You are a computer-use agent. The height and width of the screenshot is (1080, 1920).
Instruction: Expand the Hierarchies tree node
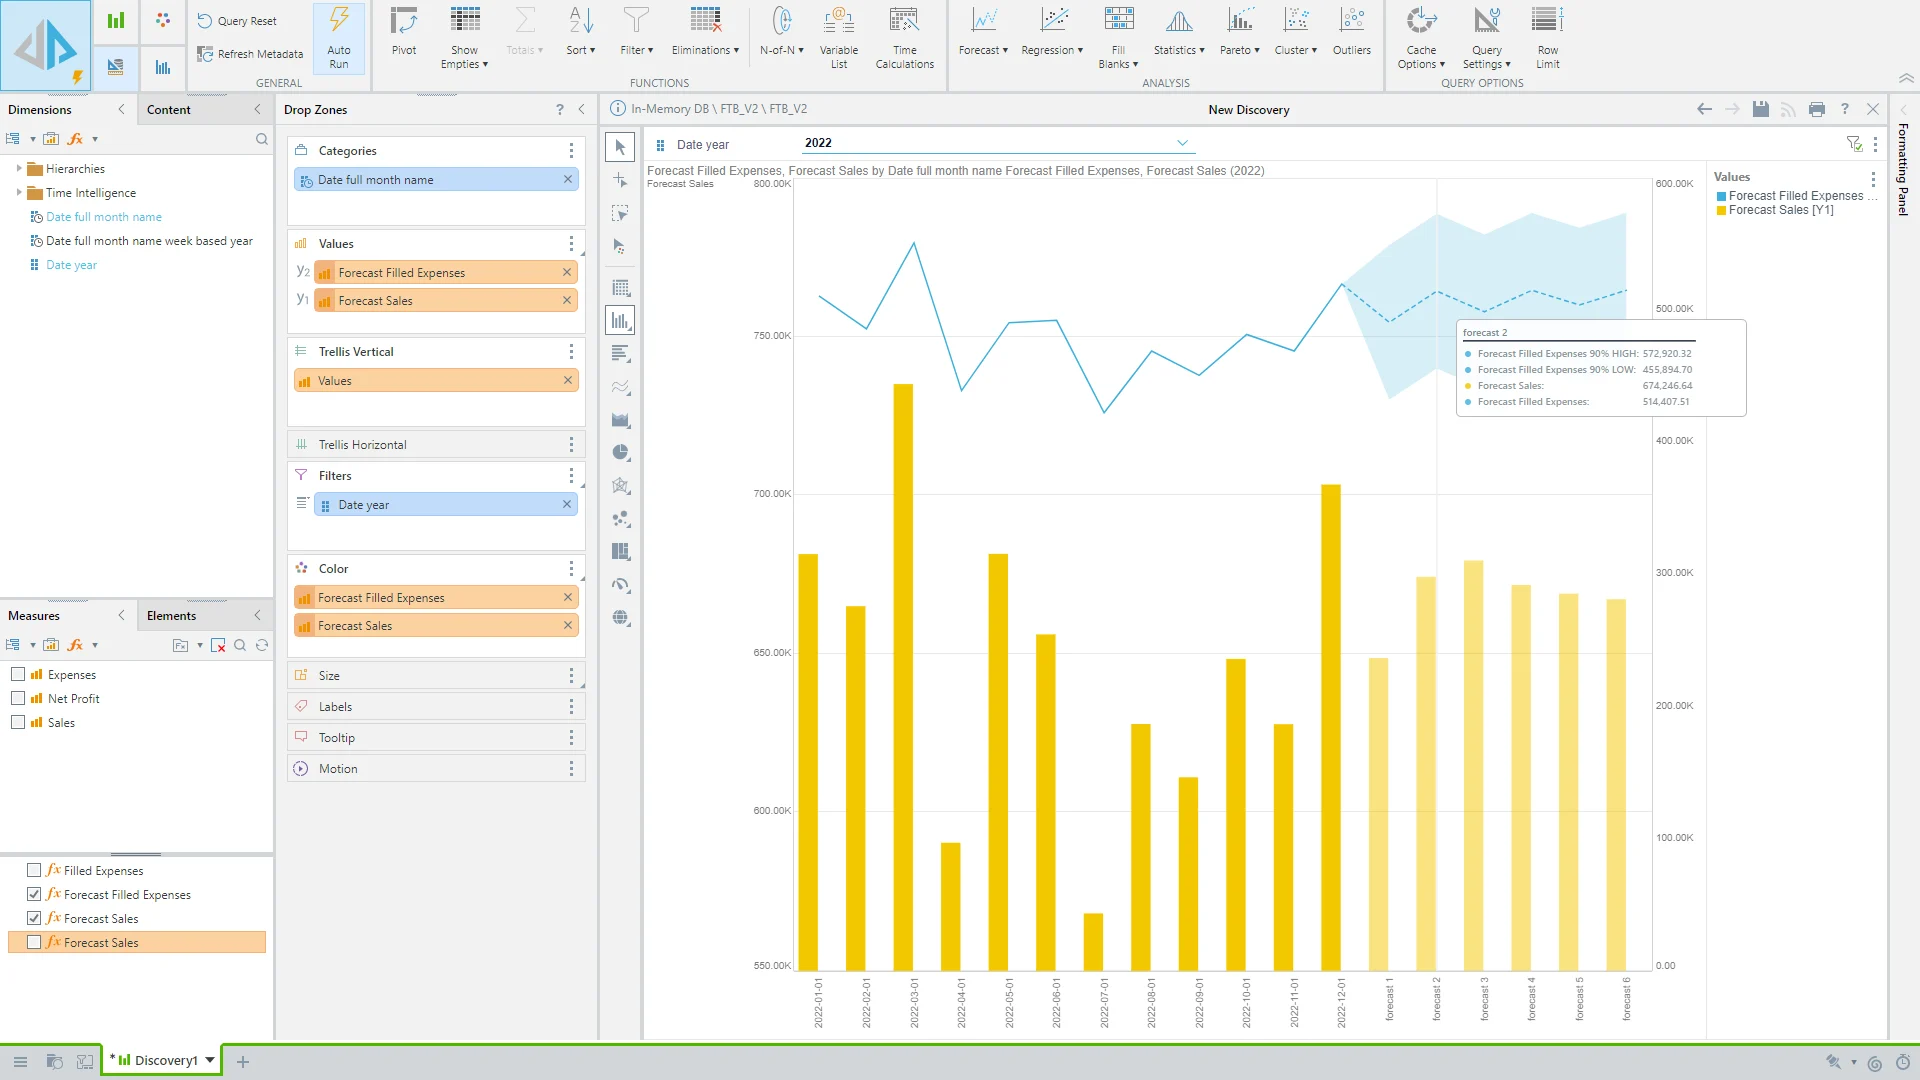point(19,169)
